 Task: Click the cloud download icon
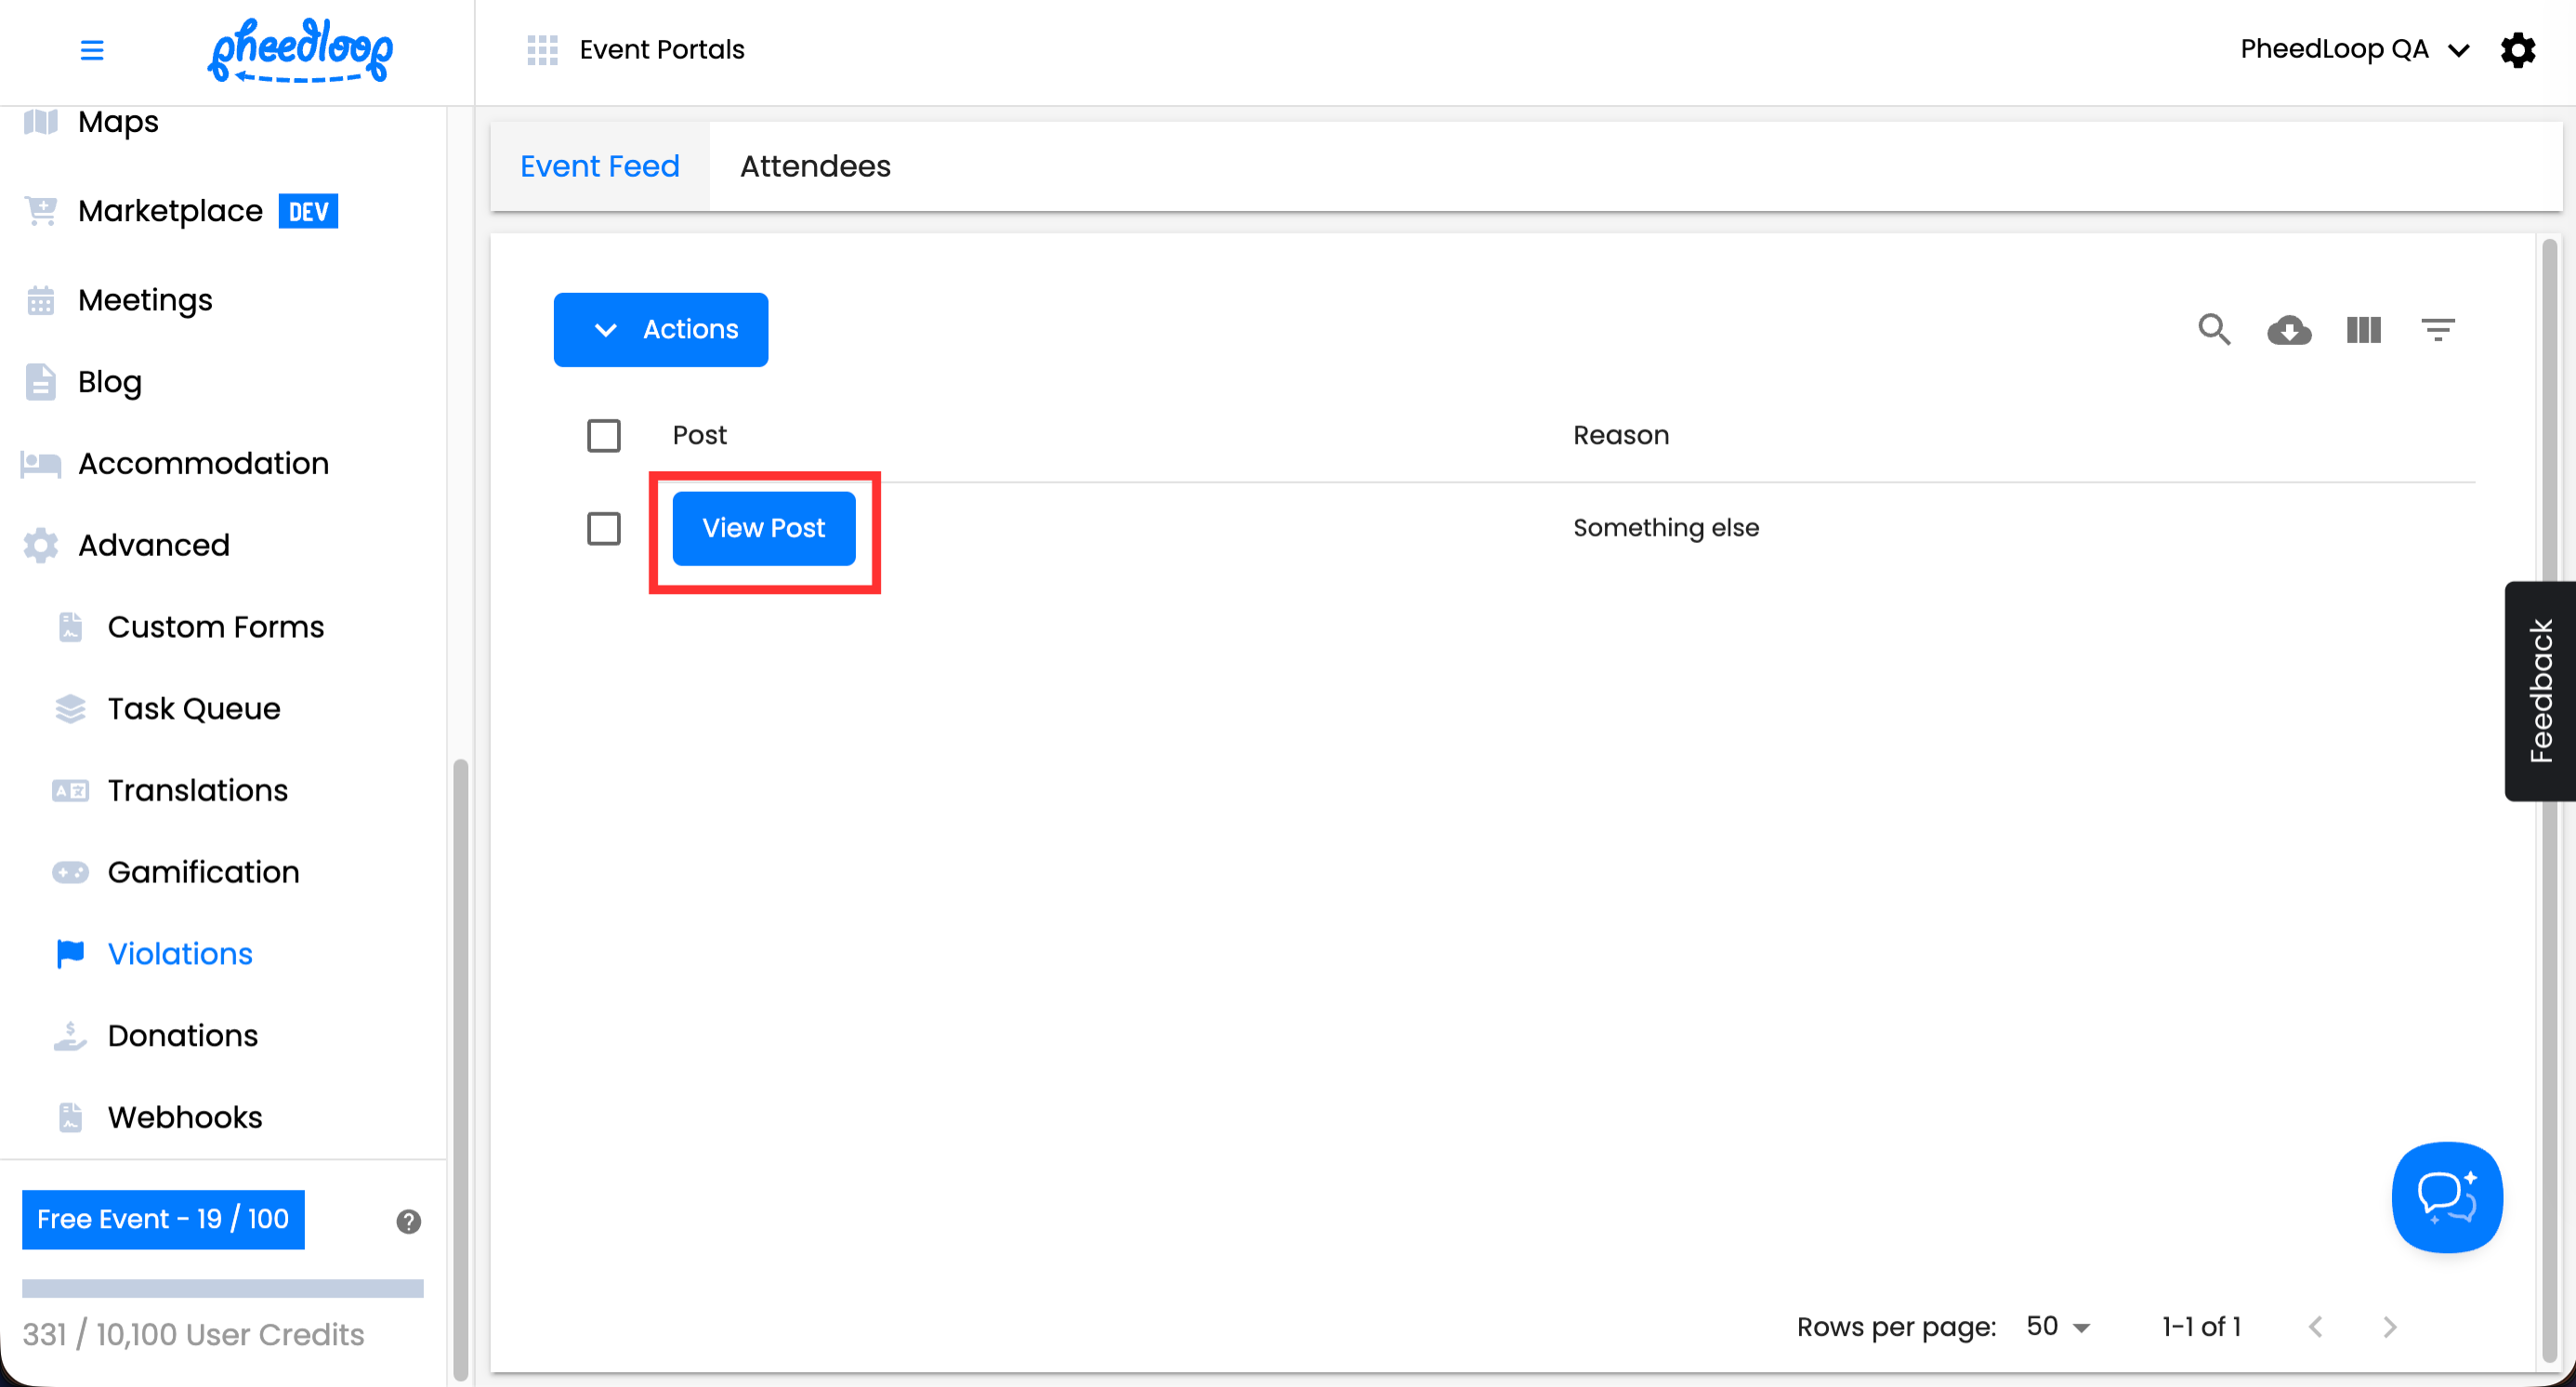[2289, 329]
